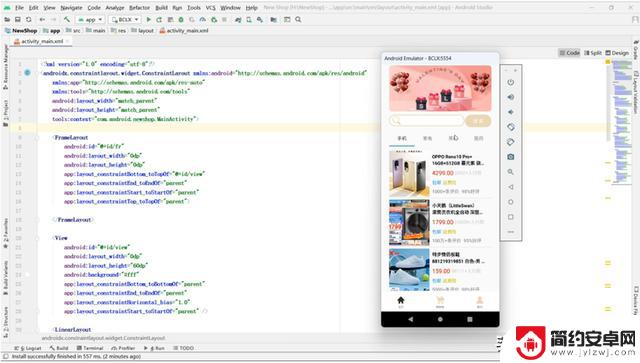Select the first category tab in app

(402, 138)
